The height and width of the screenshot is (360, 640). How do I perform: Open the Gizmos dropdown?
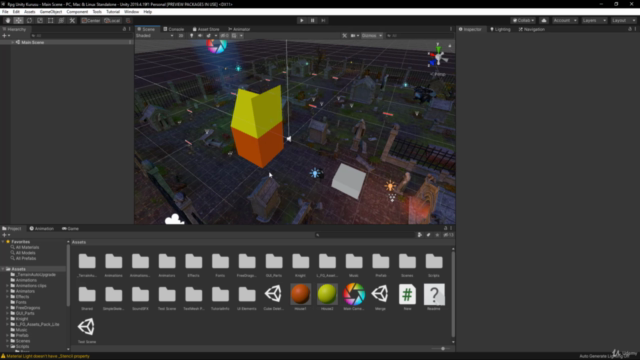pos(372,36)
